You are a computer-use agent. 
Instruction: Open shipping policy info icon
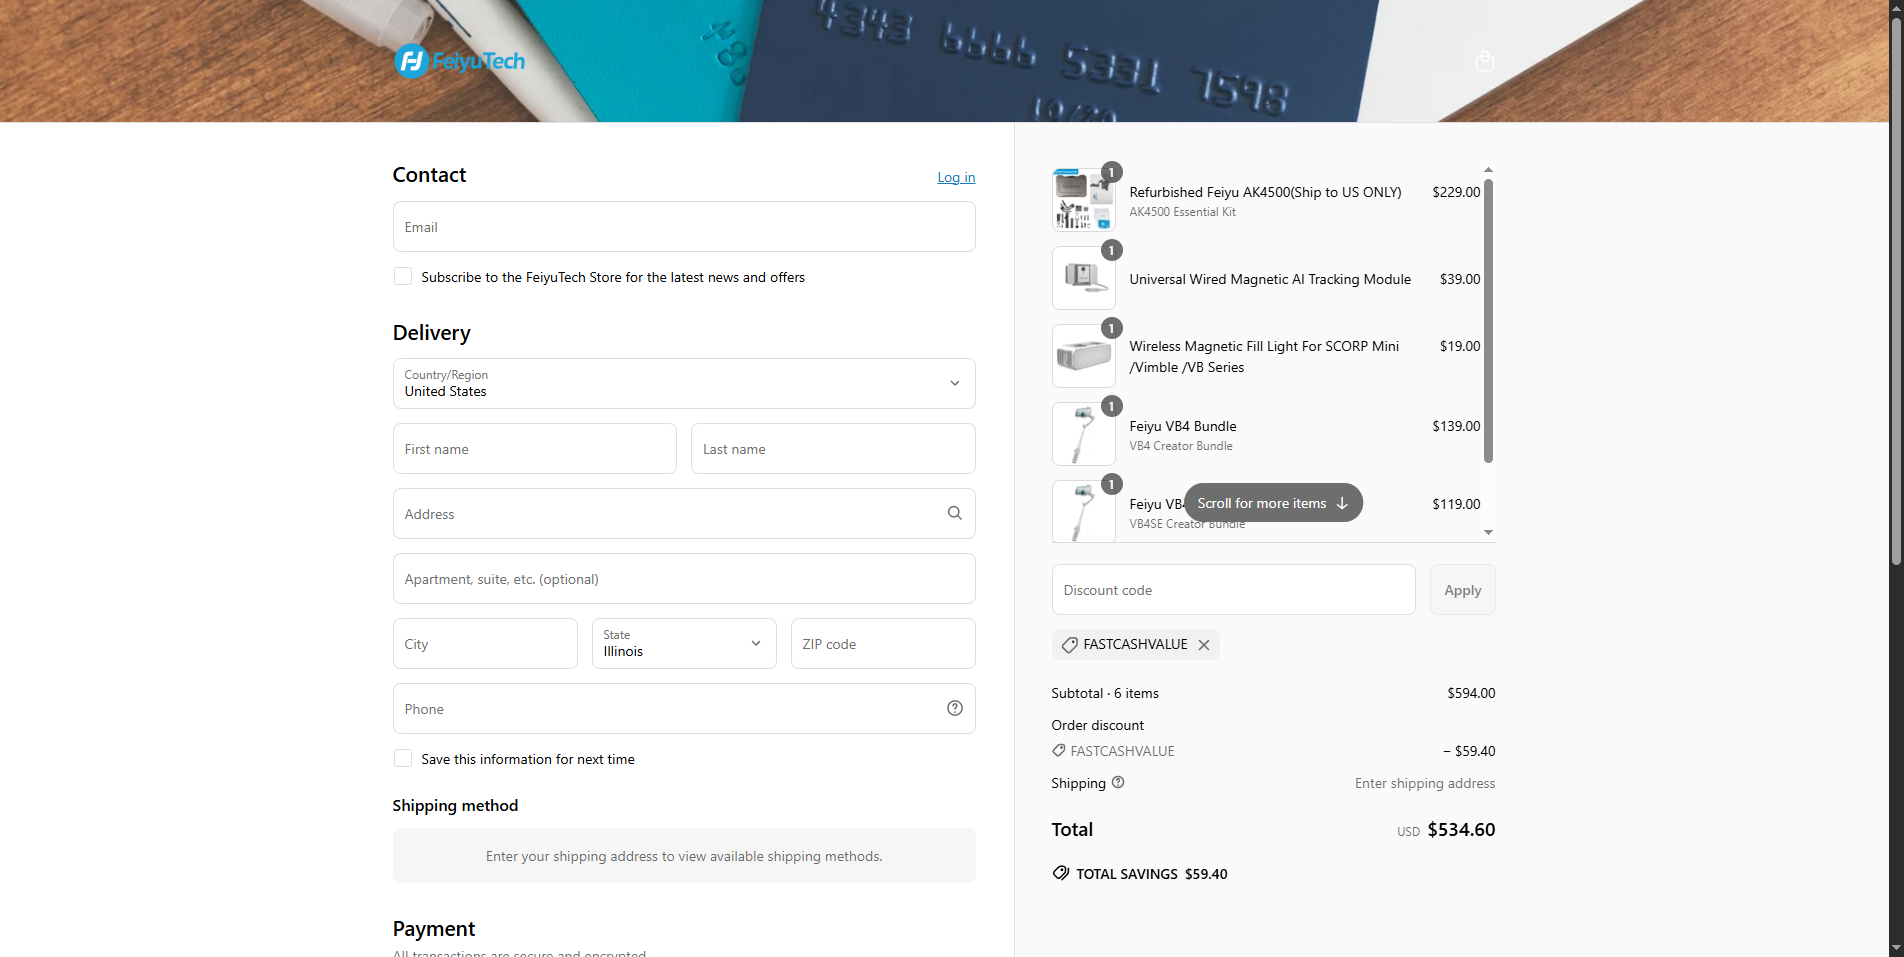pyautogui.click(x=1118, y=783)
